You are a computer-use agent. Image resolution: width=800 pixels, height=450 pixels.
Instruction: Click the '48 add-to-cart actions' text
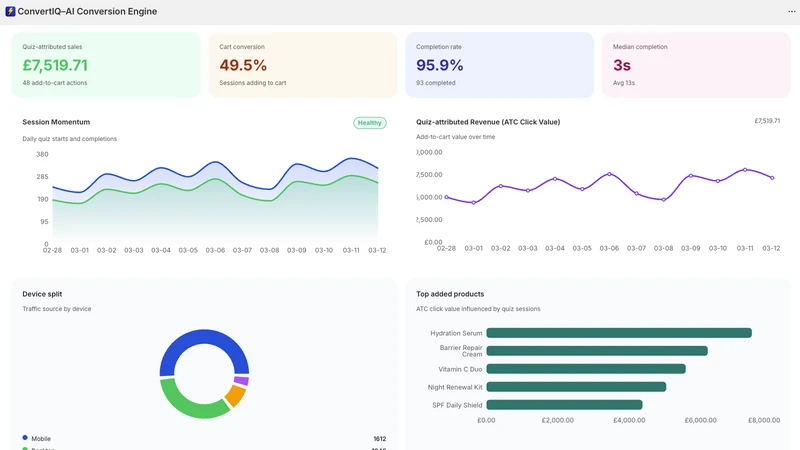(55, 83)
